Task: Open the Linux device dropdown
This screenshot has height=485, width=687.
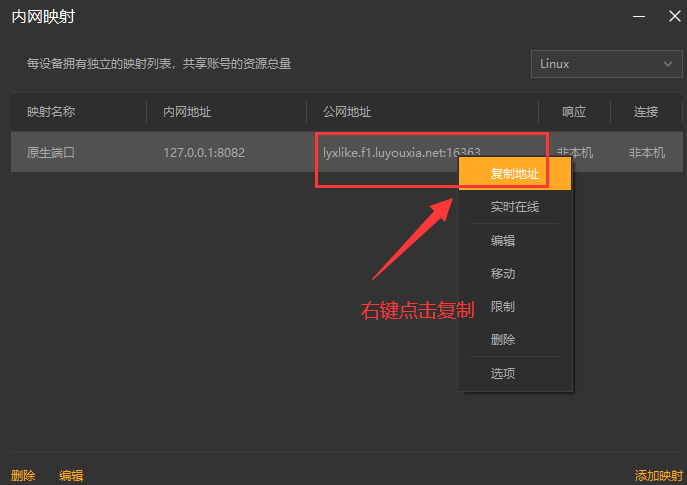Action: tap(606, 64)
